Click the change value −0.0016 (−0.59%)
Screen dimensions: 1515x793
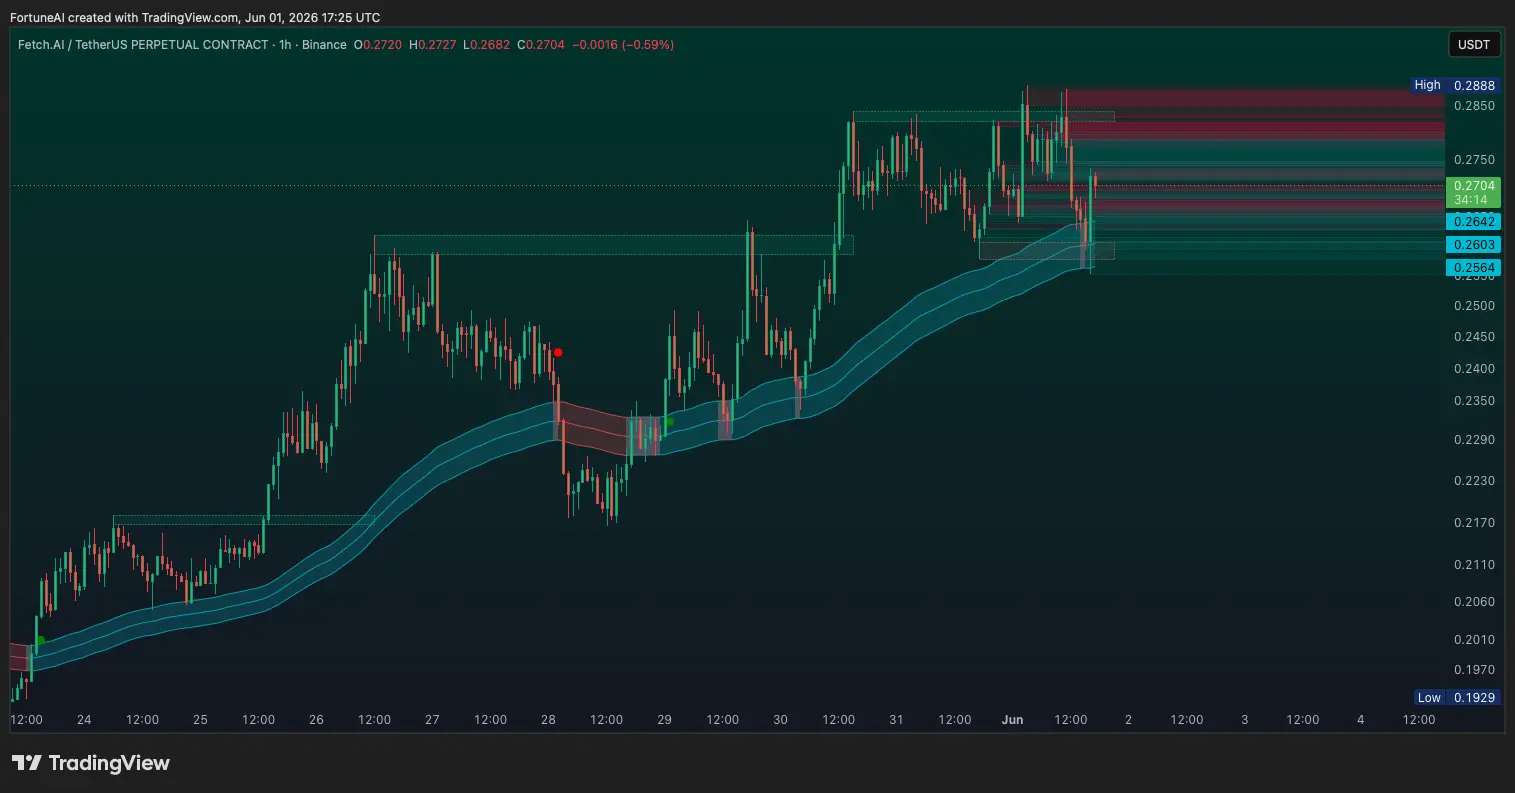[x=623, y=45]
